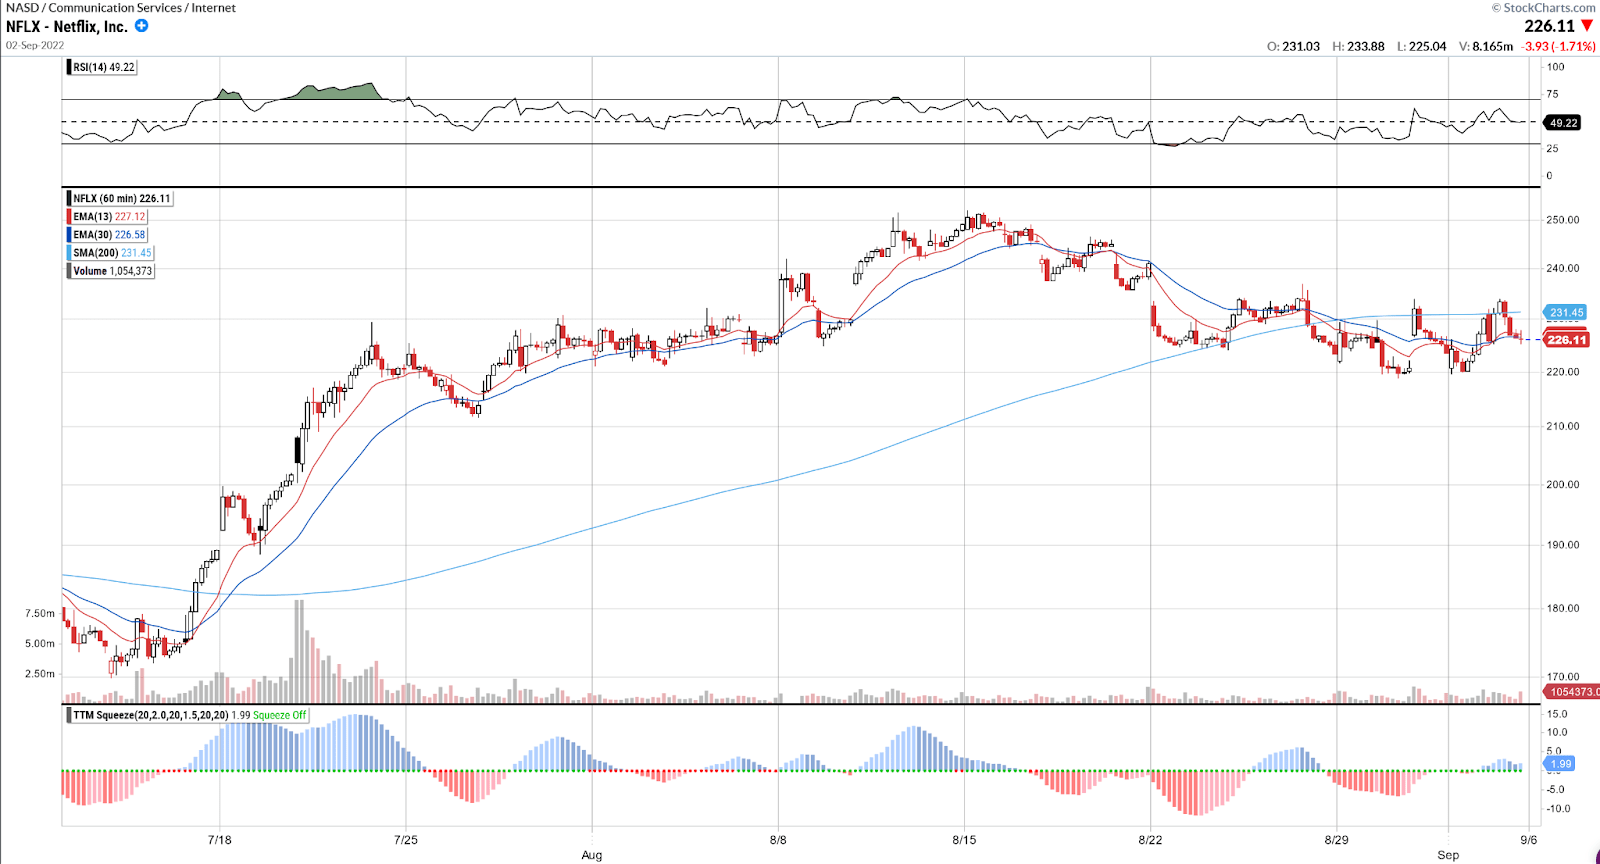Screen dimensions: 1600x864
Task: Click the red down arrow beside last price
Action: pos(1586,26)
